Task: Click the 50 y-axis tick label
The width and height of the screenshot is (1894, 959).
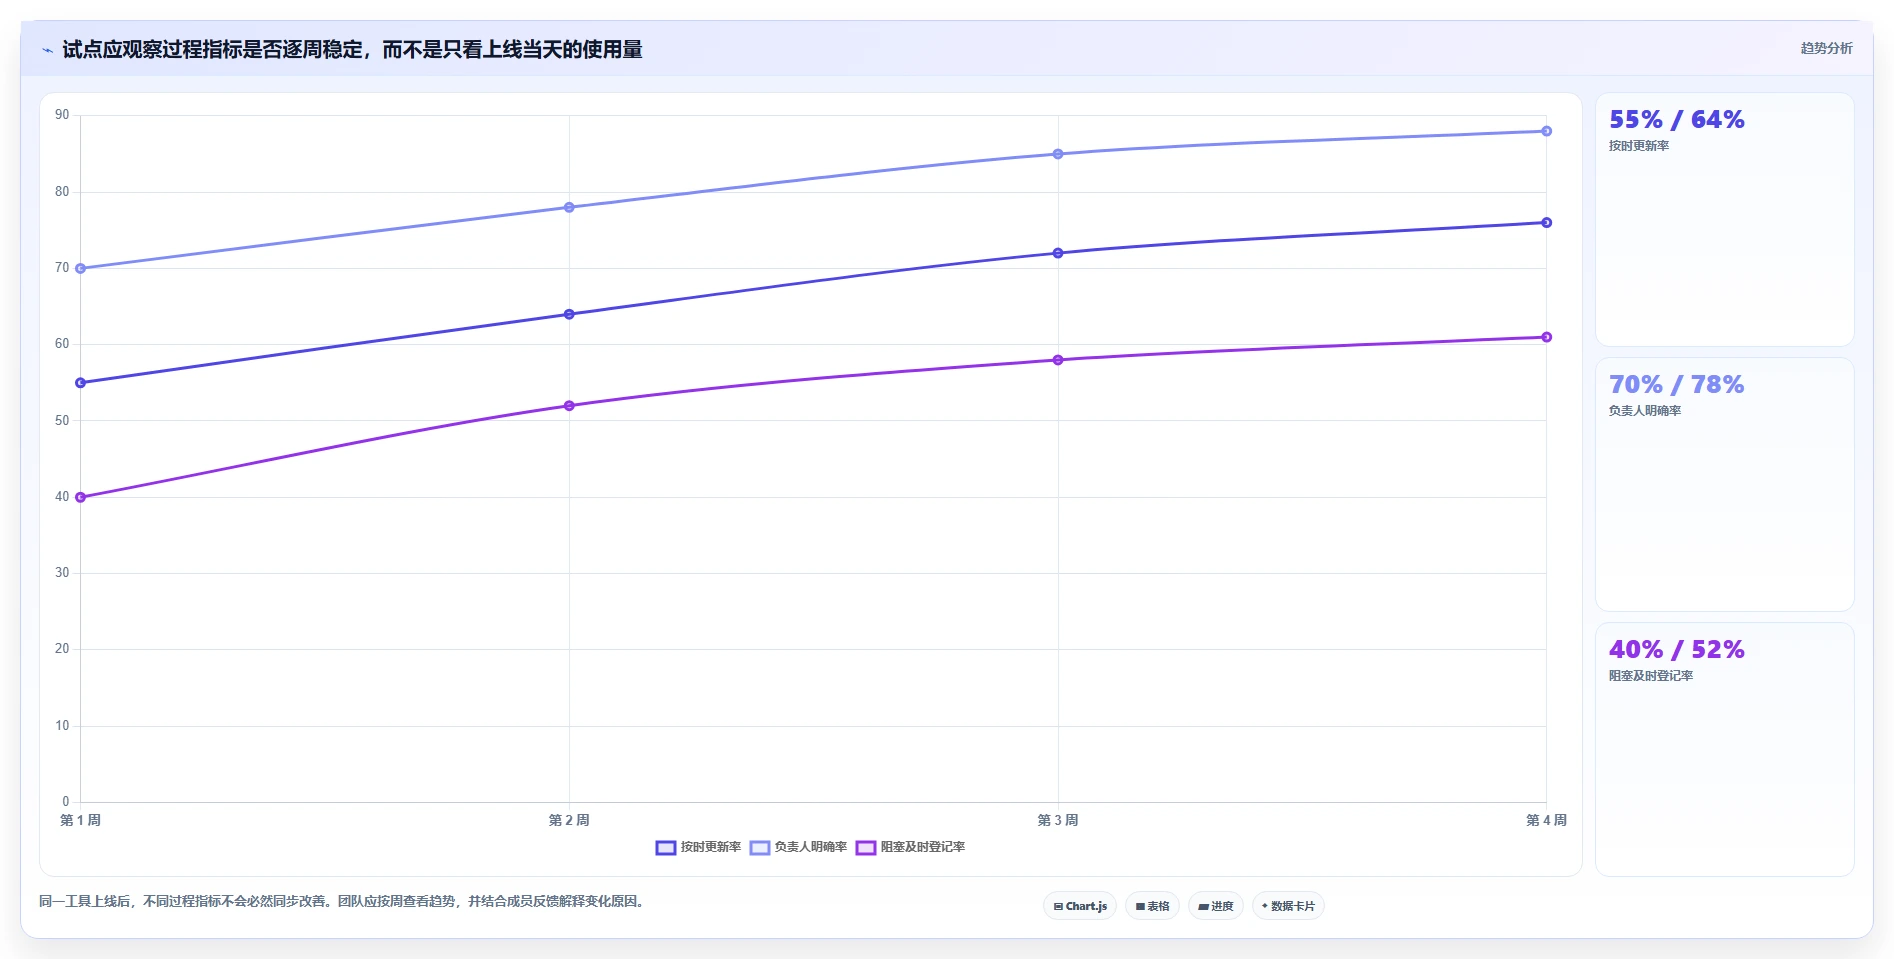Action: [62, 421]
